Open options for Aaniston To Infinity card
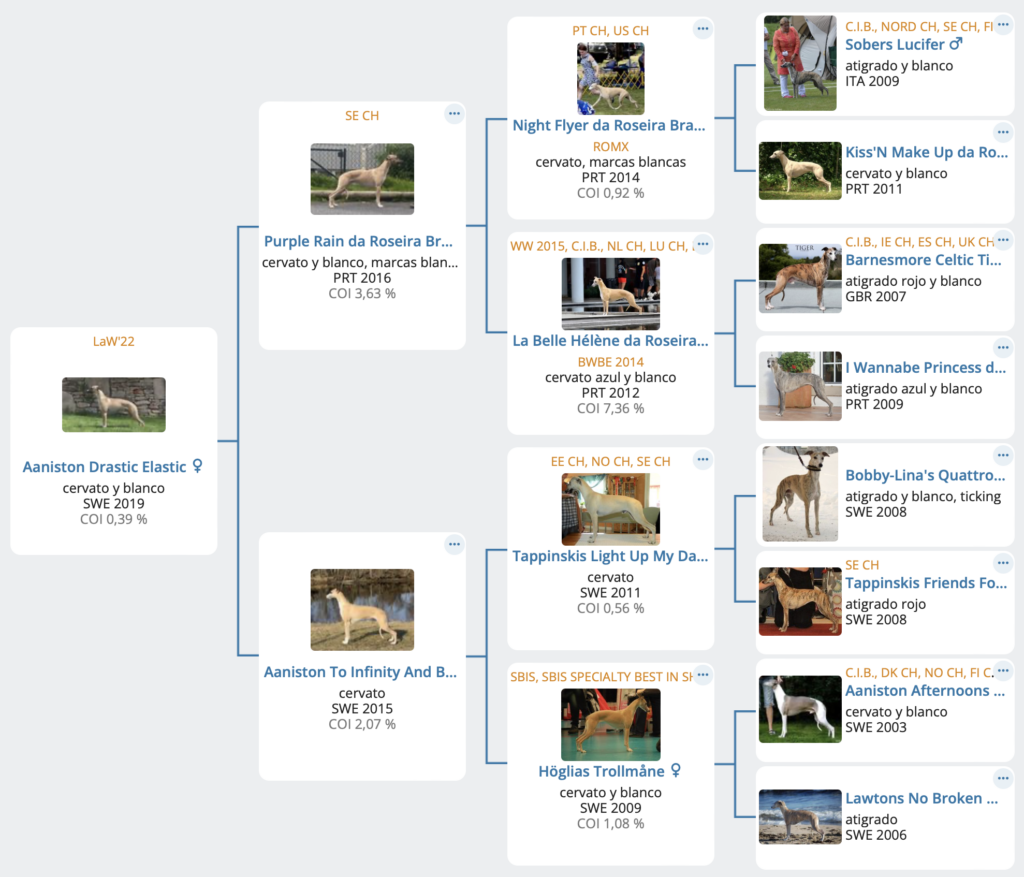The height and width of the screenshot is (877, 1024). [454, 545]
